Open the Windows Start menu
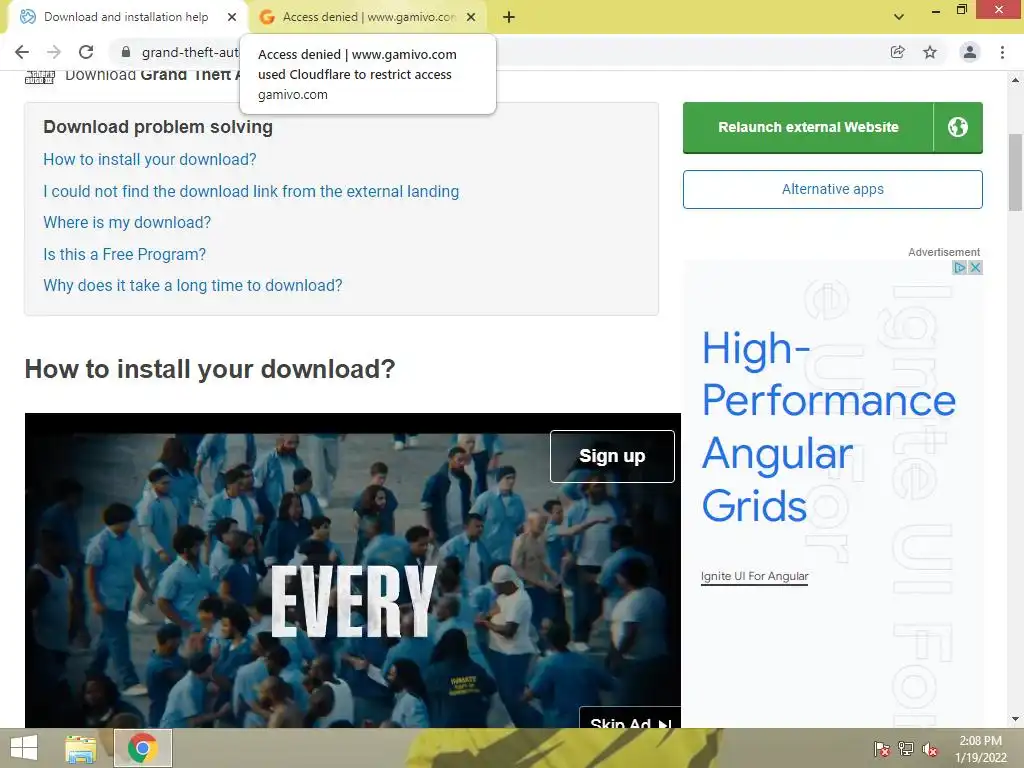1024x768 pixels. (x=24, y=748)
